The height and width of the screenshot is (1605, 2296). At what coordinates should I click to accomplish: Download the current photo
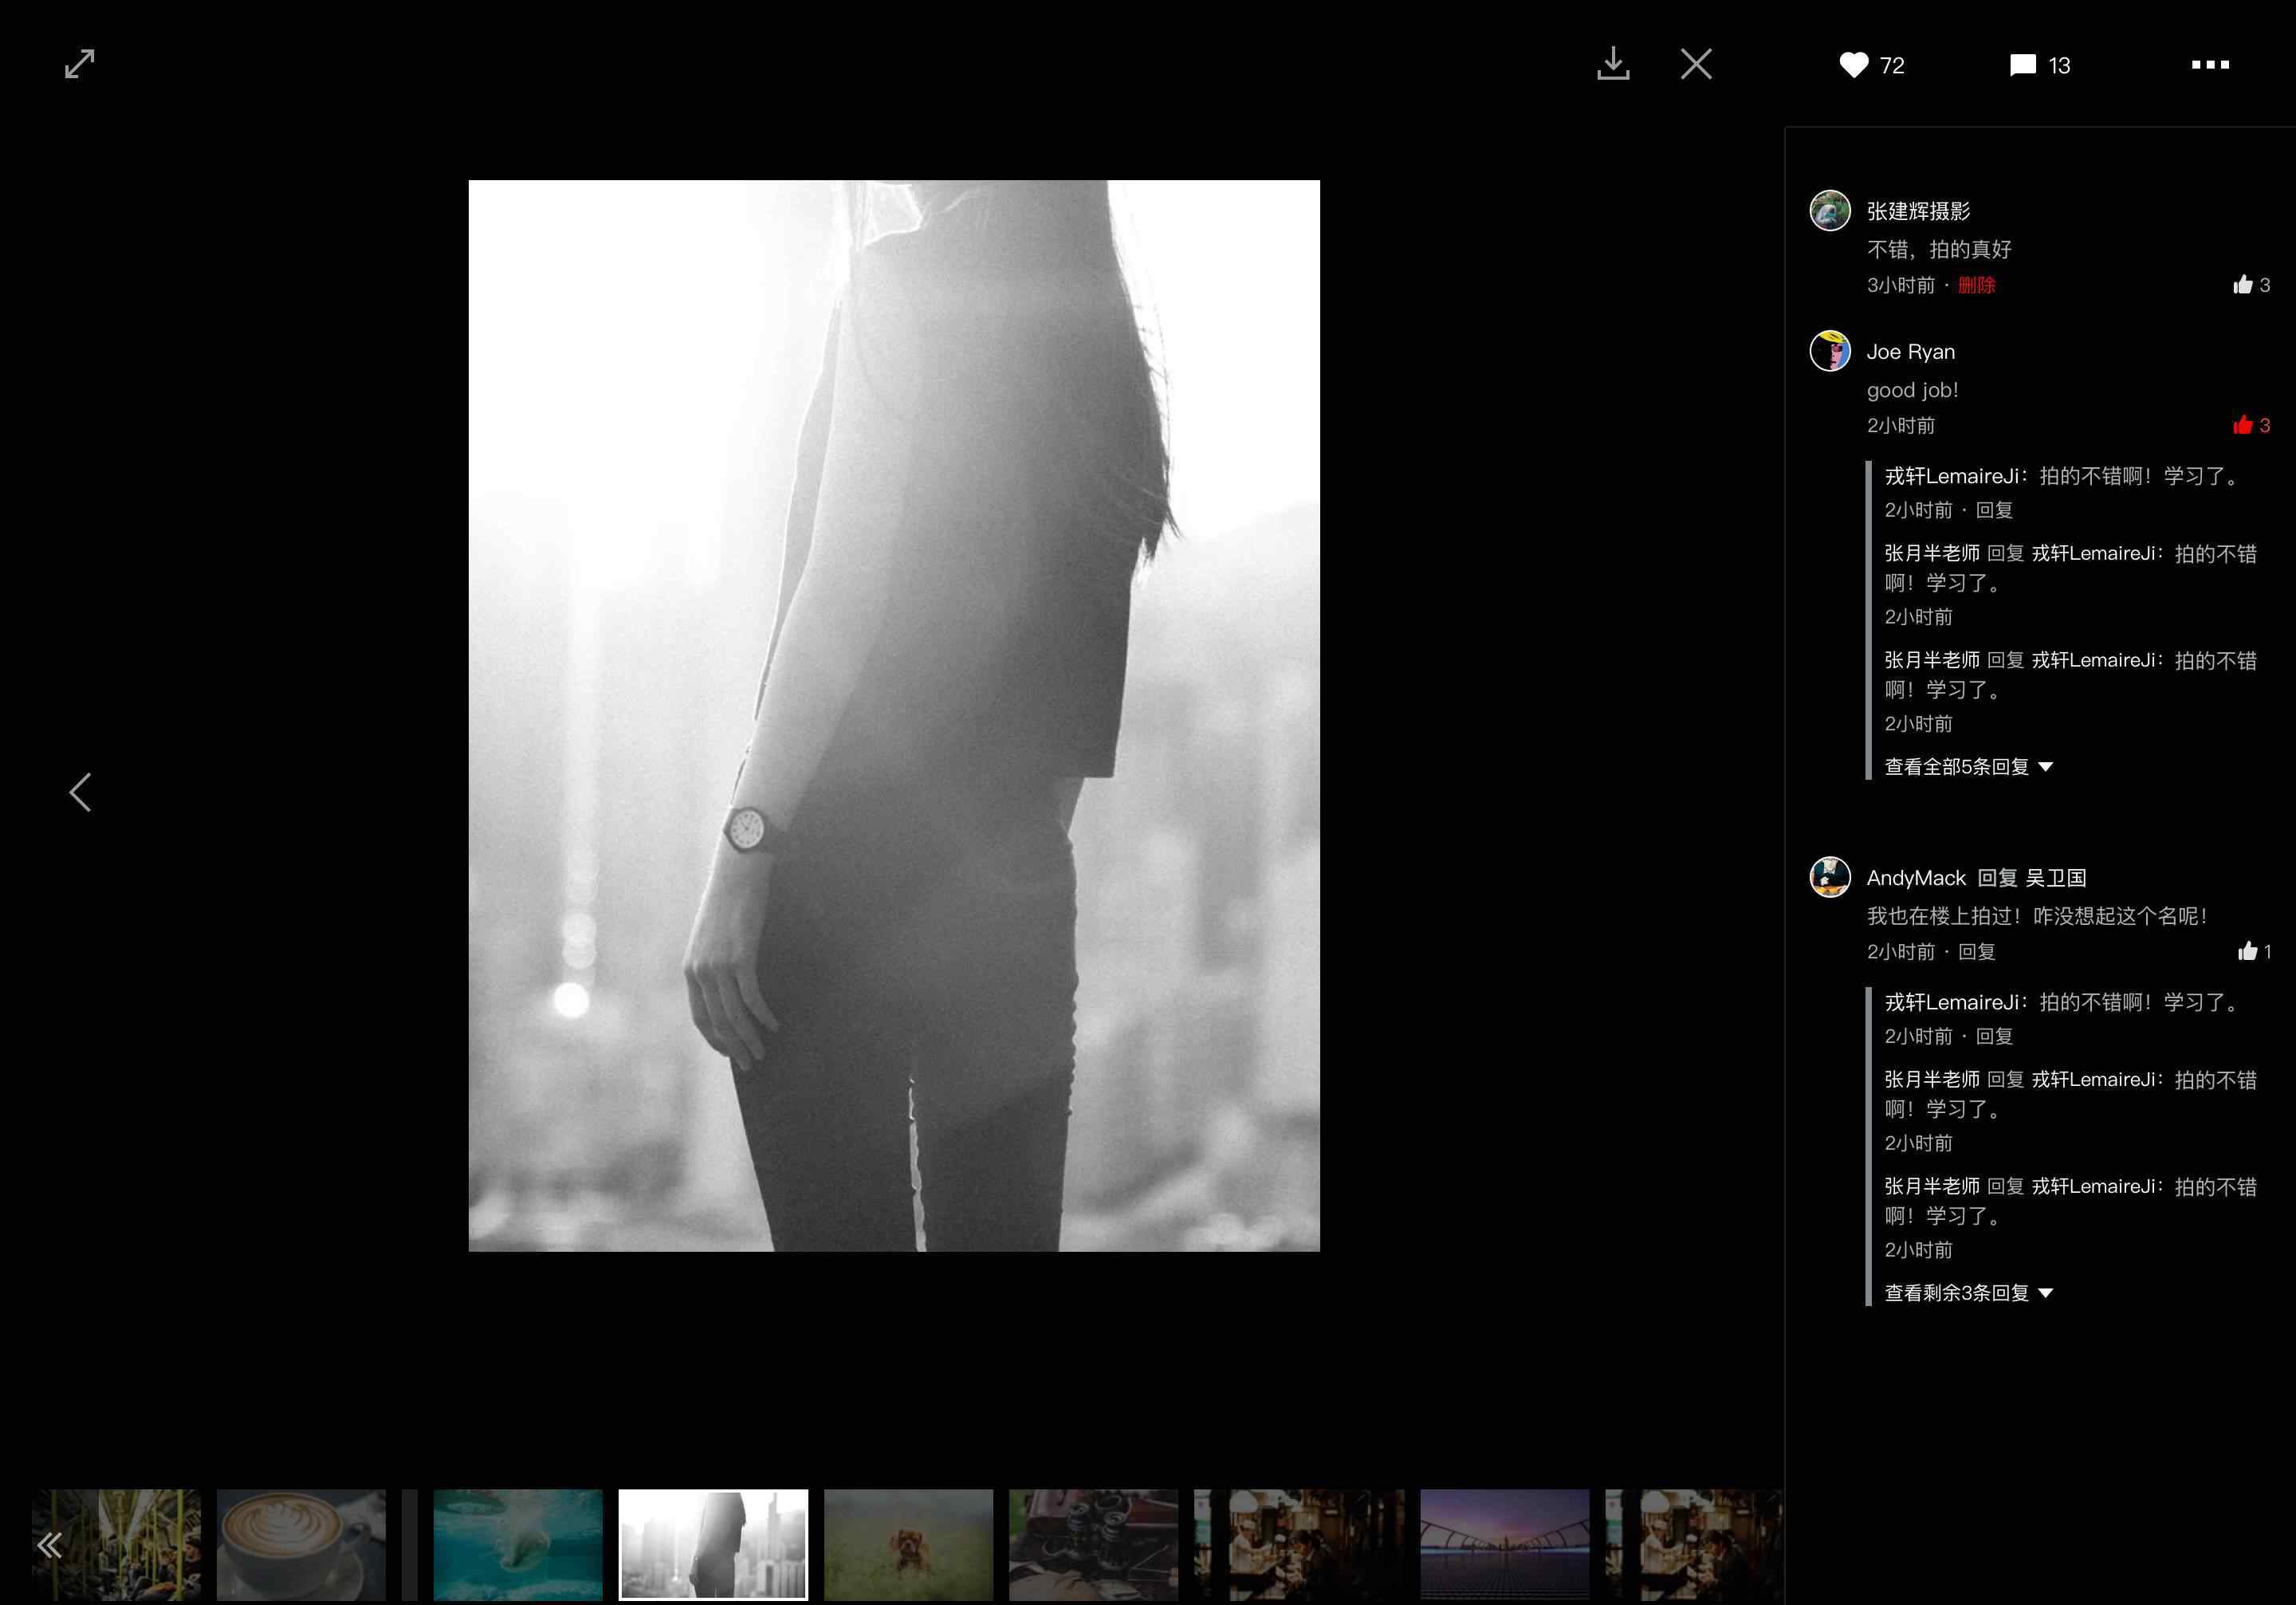(1613, 64)
